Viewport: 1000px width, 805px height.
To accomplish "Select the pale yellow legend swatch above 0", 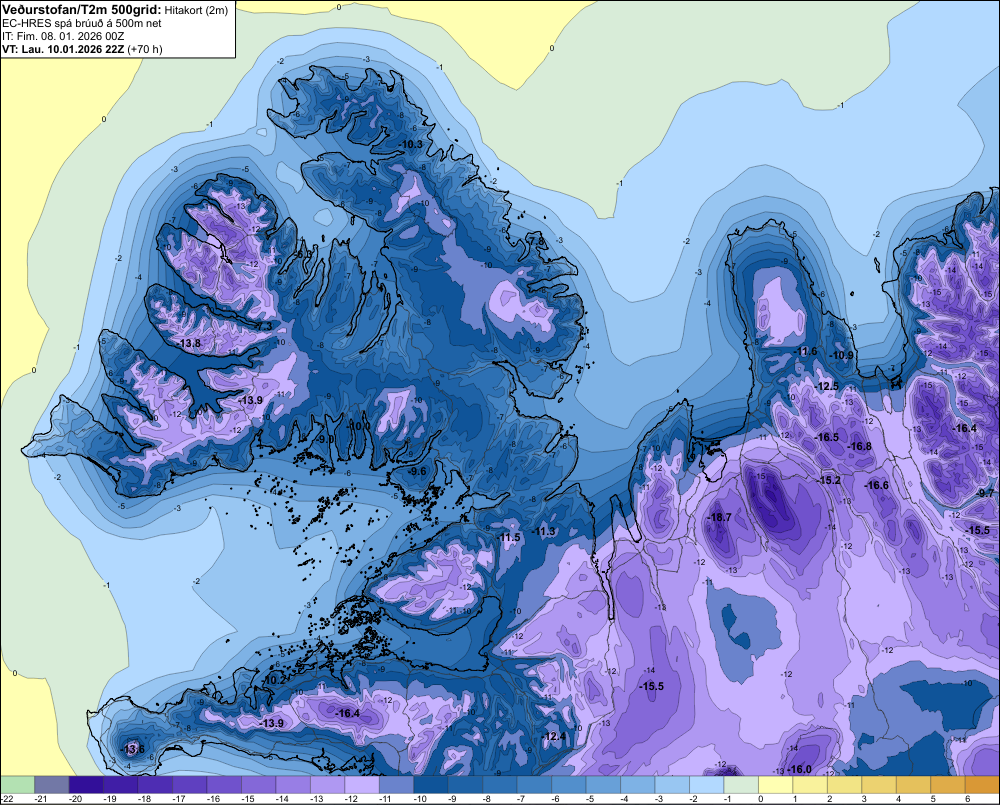I will click(776, 785).
